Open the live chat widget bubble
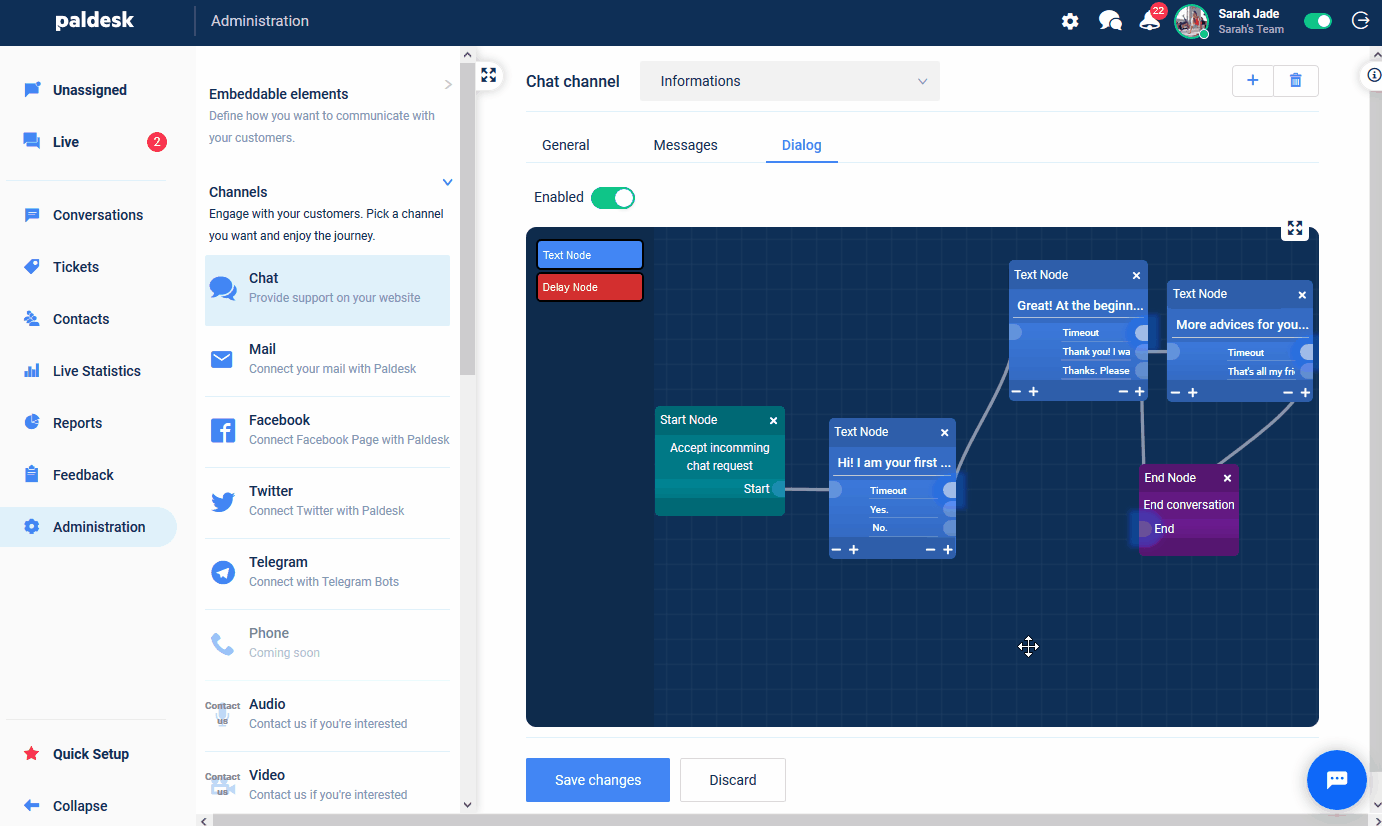1382x826 pixels. (1336, 780)
